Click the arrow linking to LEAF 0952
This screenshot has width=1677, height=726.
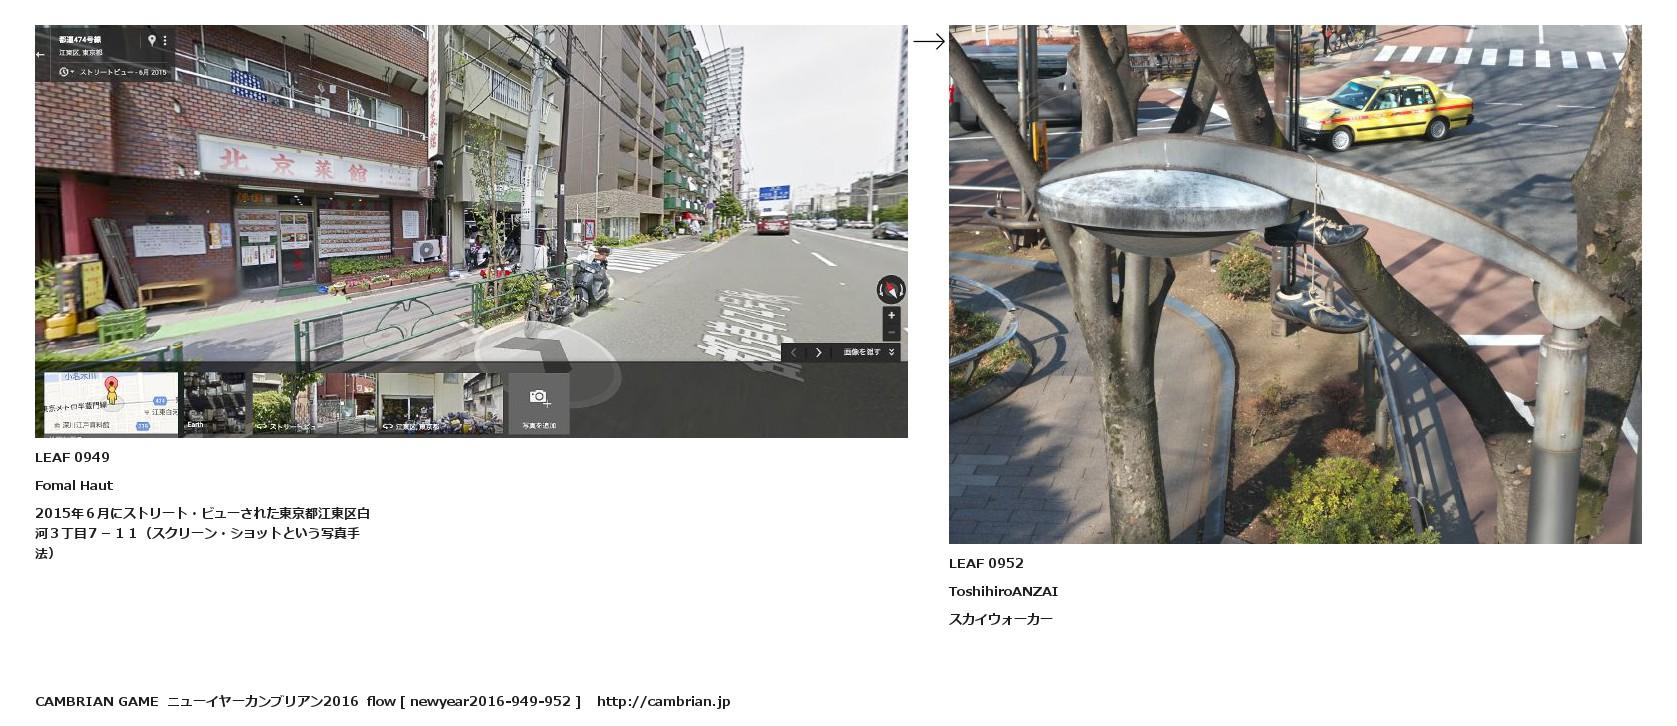[928, 41]
